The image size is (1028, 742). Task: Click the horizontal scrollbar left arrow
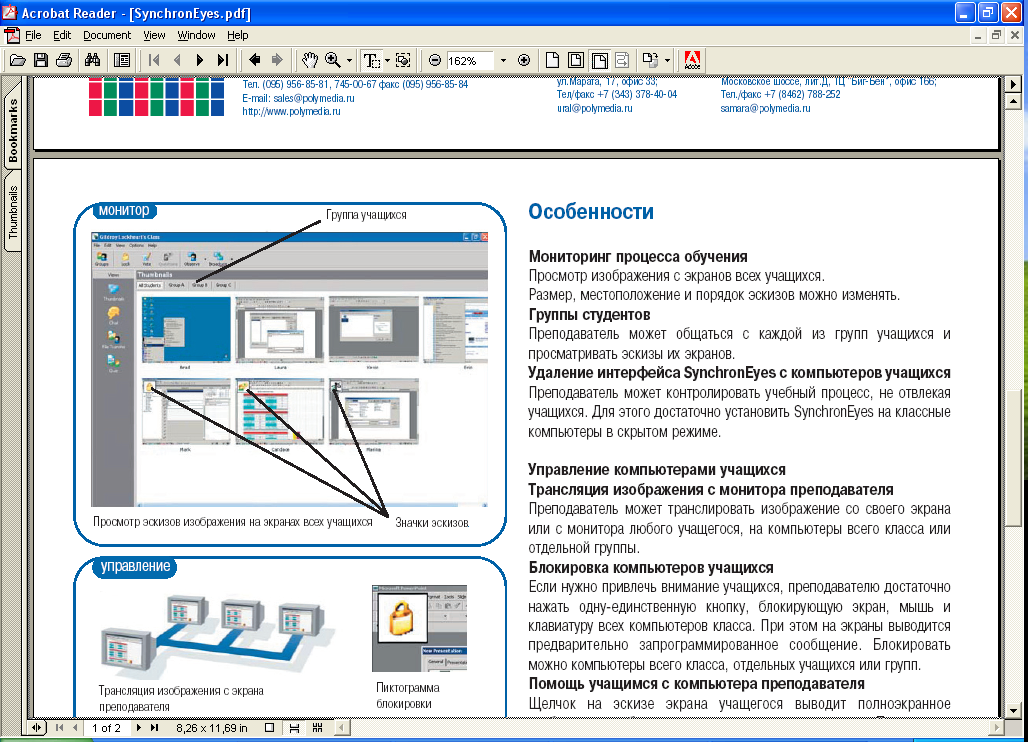click(342, 727)
